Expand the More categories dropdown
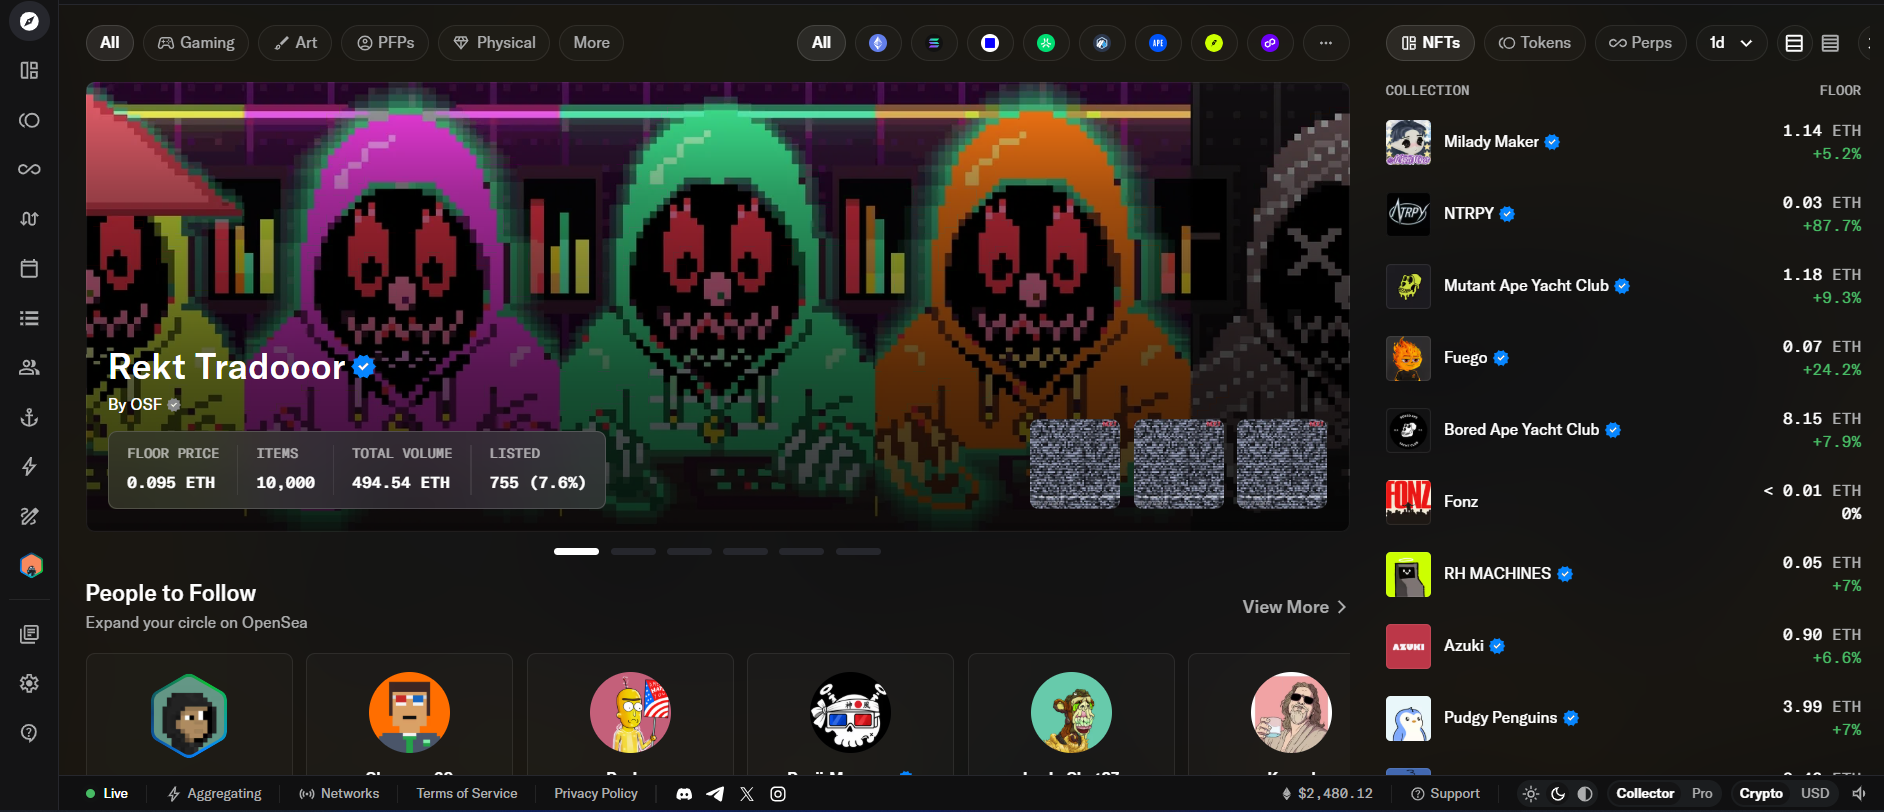 point(592,43)
